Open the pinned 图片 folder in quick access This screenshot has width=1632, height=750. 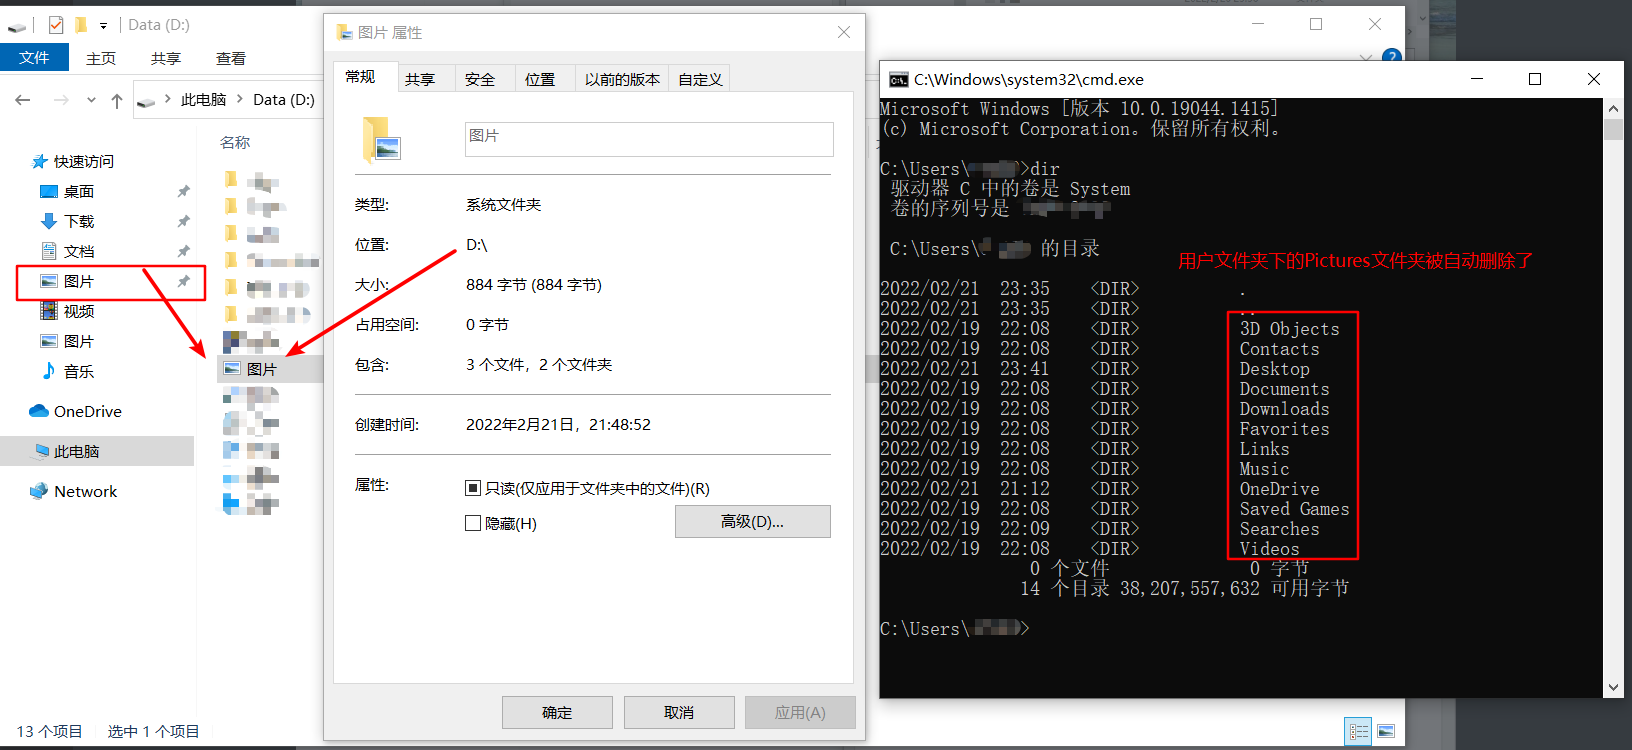(79, 281)
